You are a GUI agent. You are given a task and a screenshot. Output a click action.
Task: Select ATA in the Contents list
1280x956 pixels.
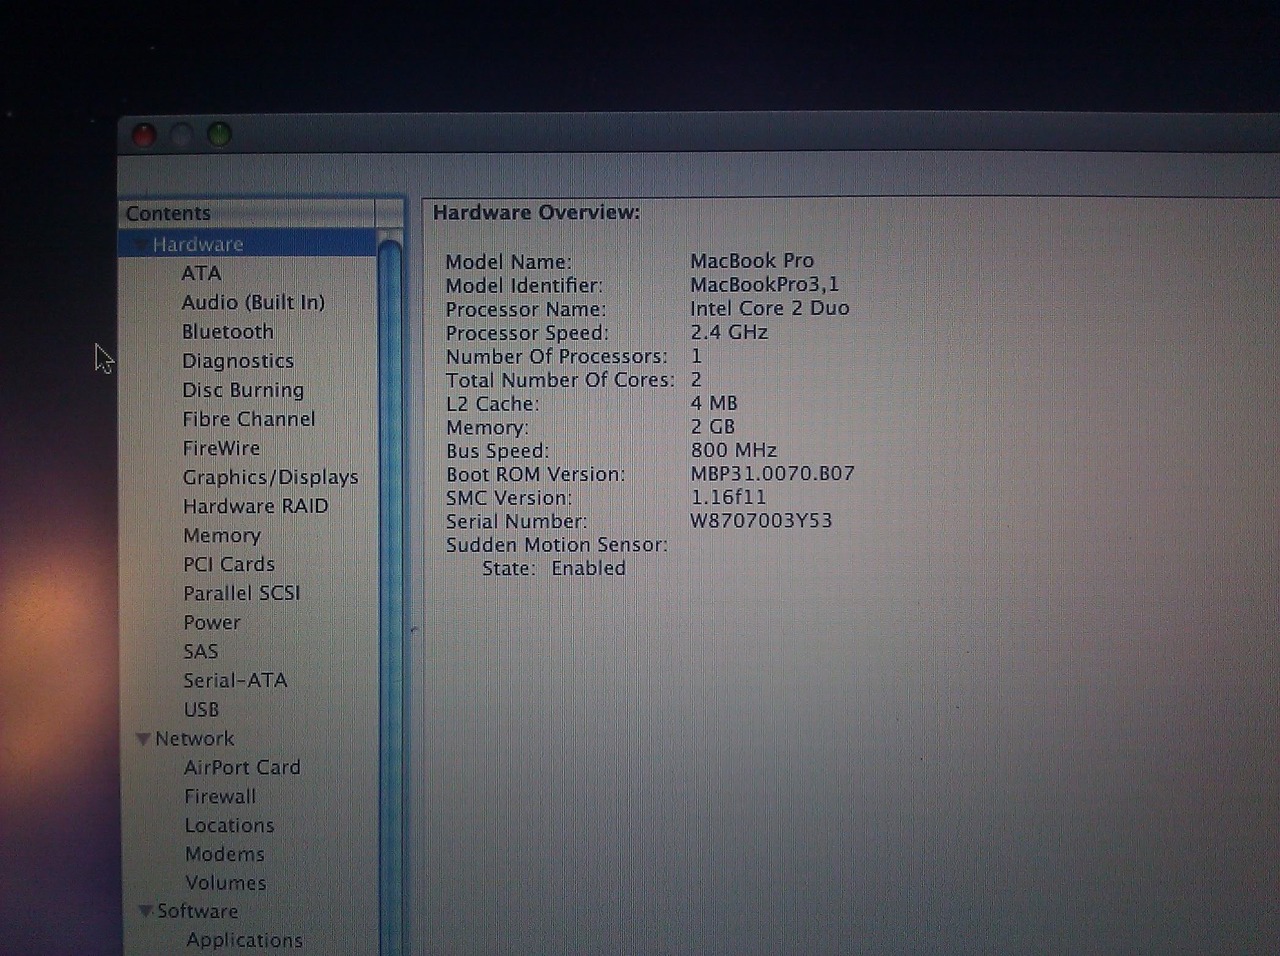(201, 273)
